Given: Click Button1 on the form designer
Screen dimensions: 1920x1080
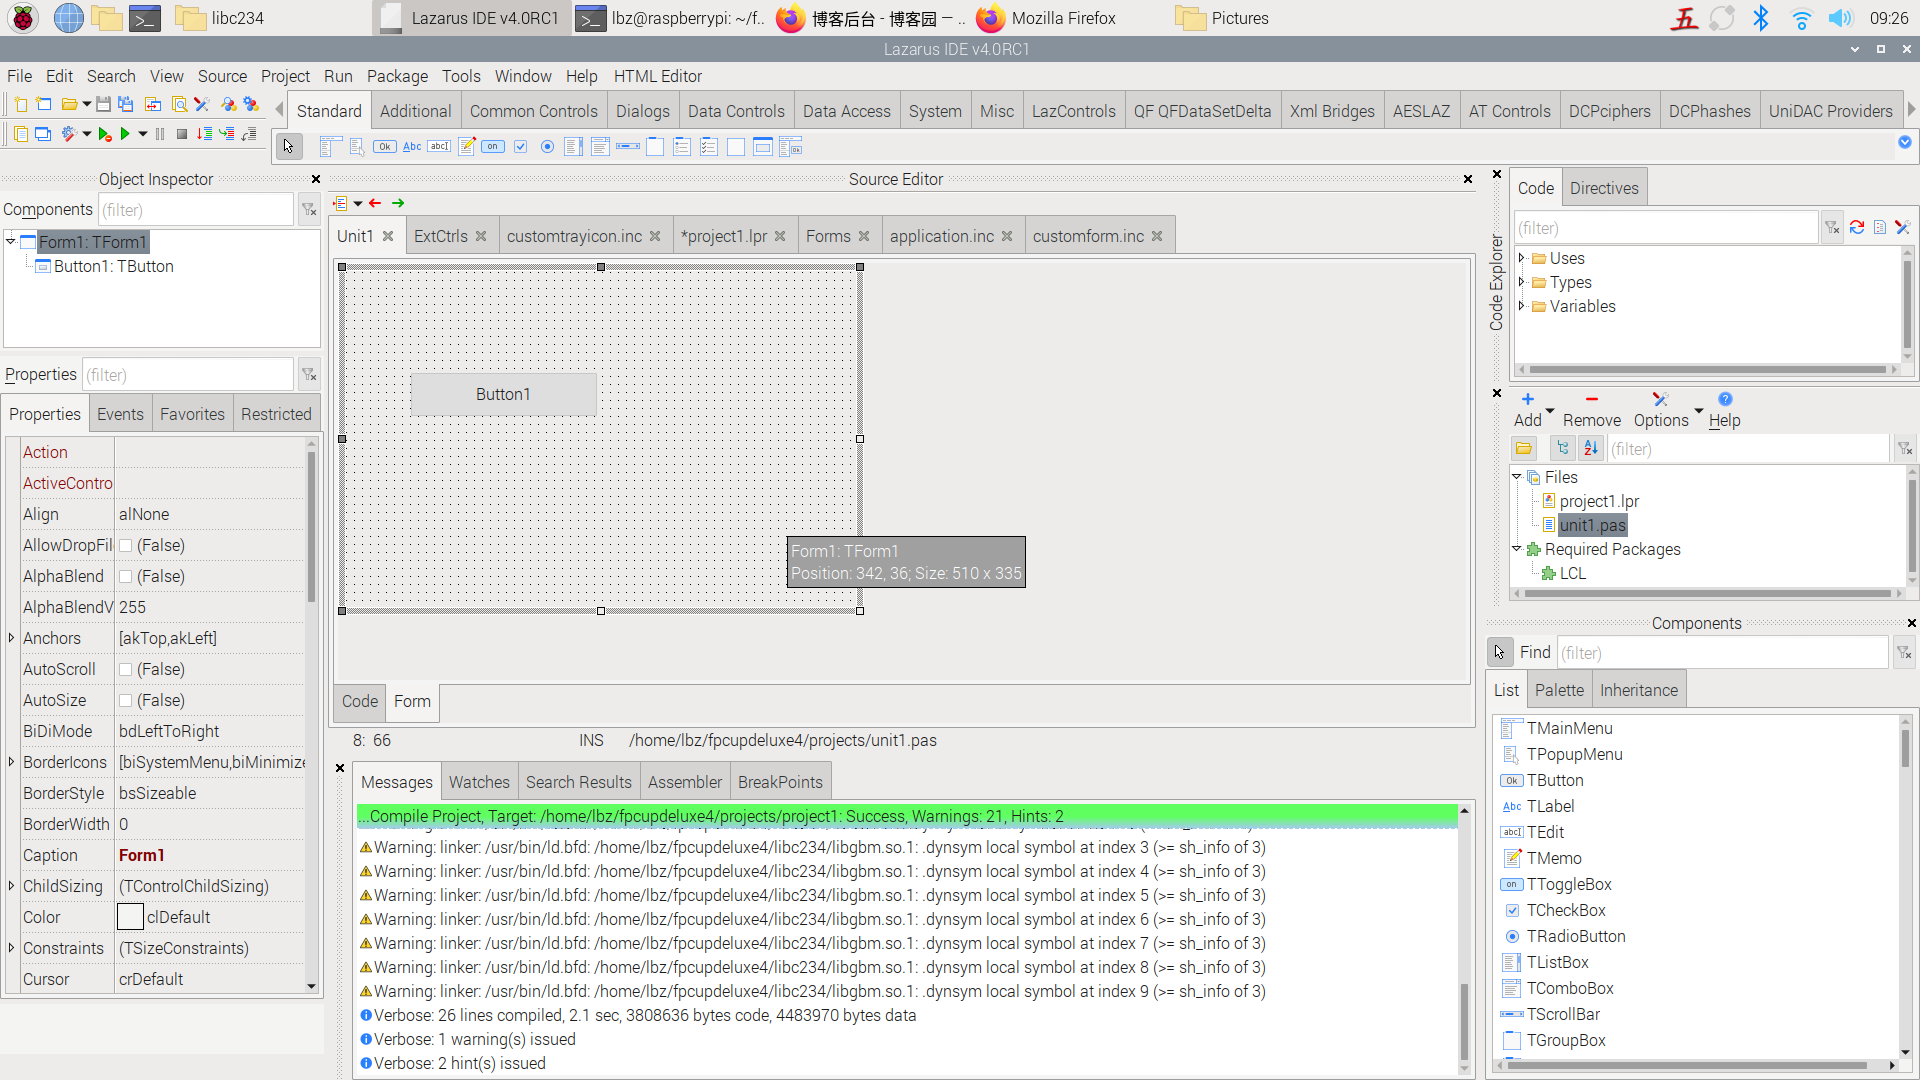Looking at the screenshot, I should click(x=503, y=394).
